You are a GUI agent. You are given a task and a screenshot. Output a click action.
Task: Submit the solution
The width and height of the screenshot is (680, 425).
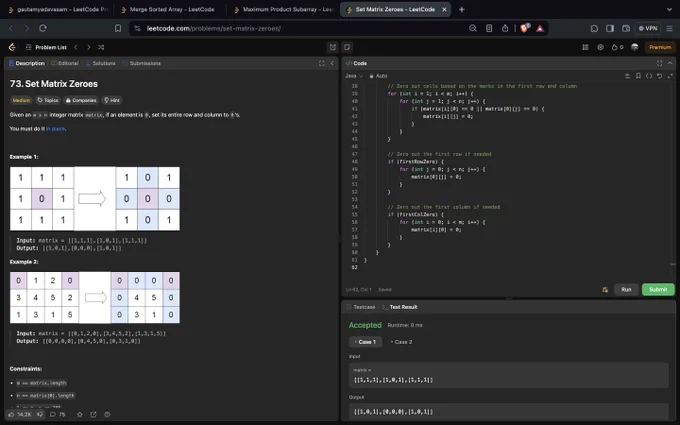(658, 290)
